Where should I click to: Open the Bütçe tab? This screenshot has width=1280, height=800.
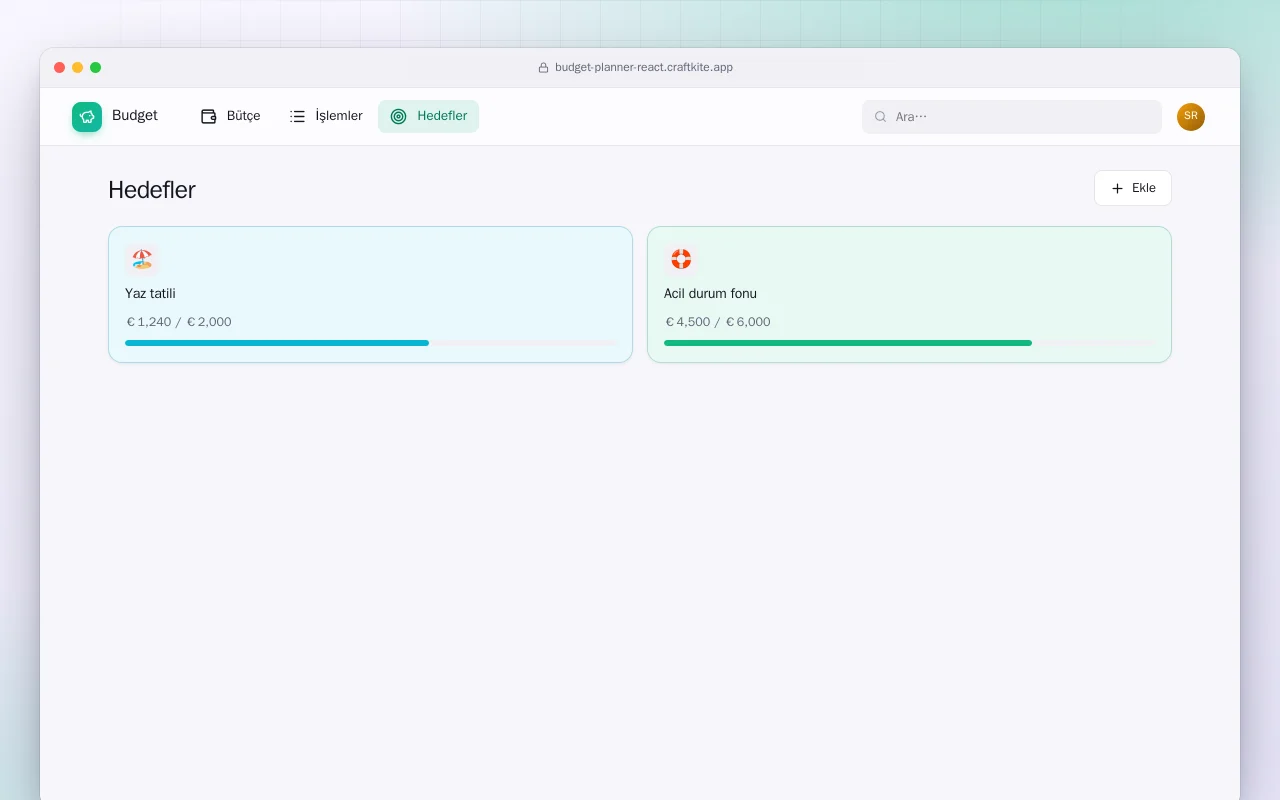tap(231, 116)
